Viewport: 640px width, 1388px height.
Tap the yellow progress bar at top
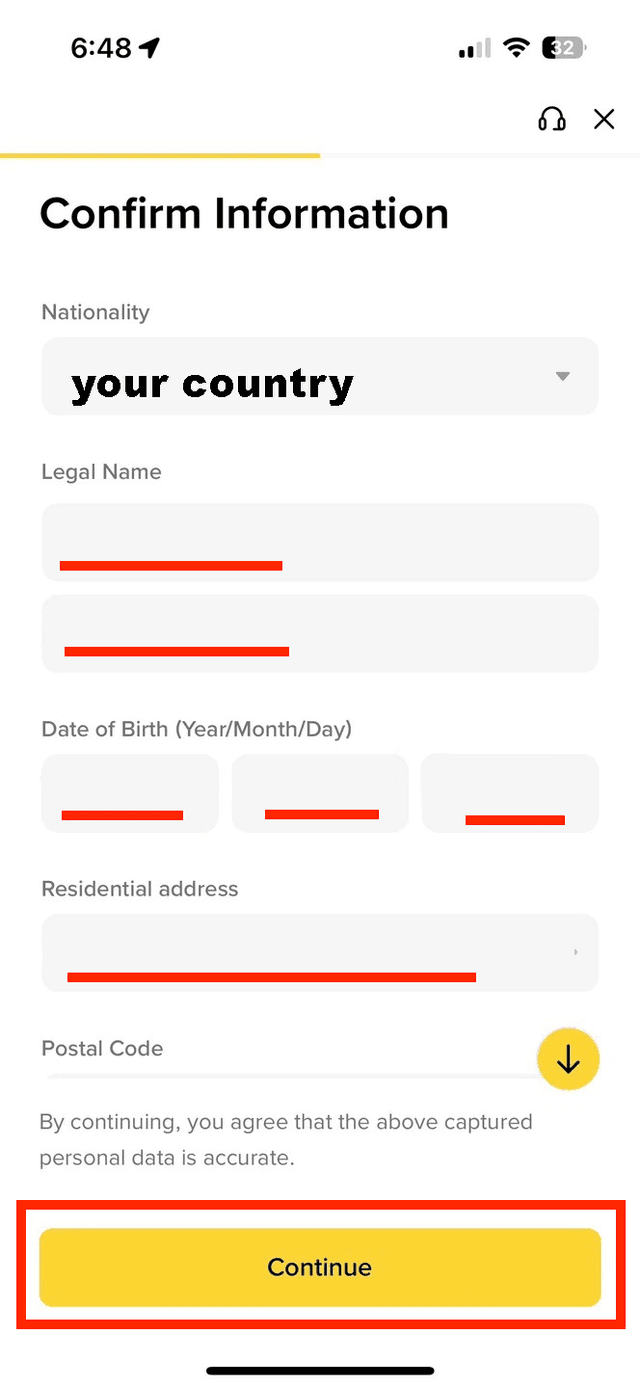coord(160,156)
